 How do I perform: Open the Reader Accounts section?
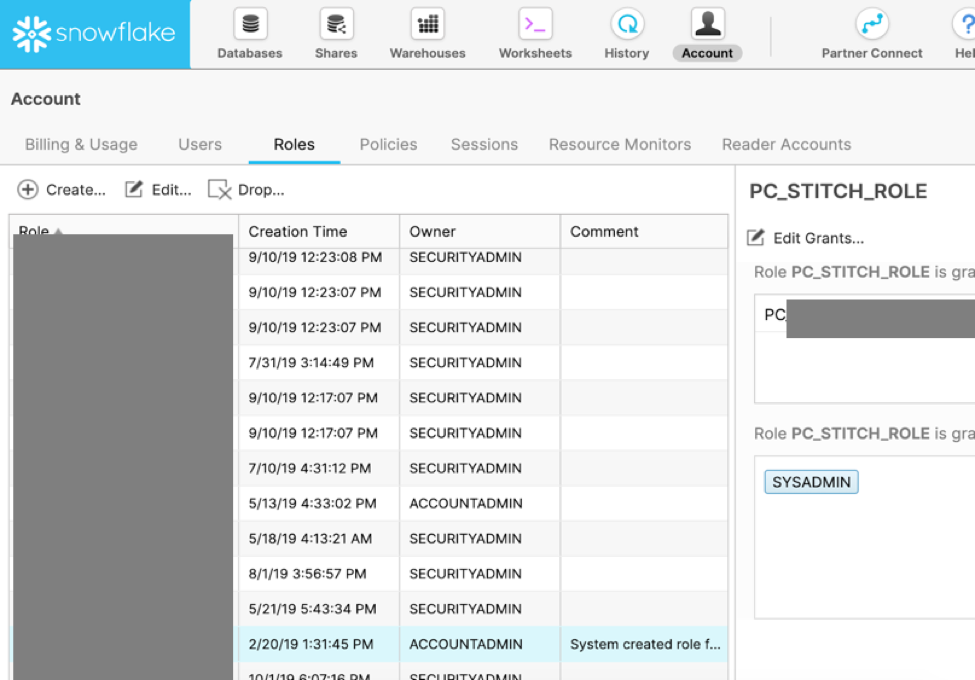click(786, 144)
